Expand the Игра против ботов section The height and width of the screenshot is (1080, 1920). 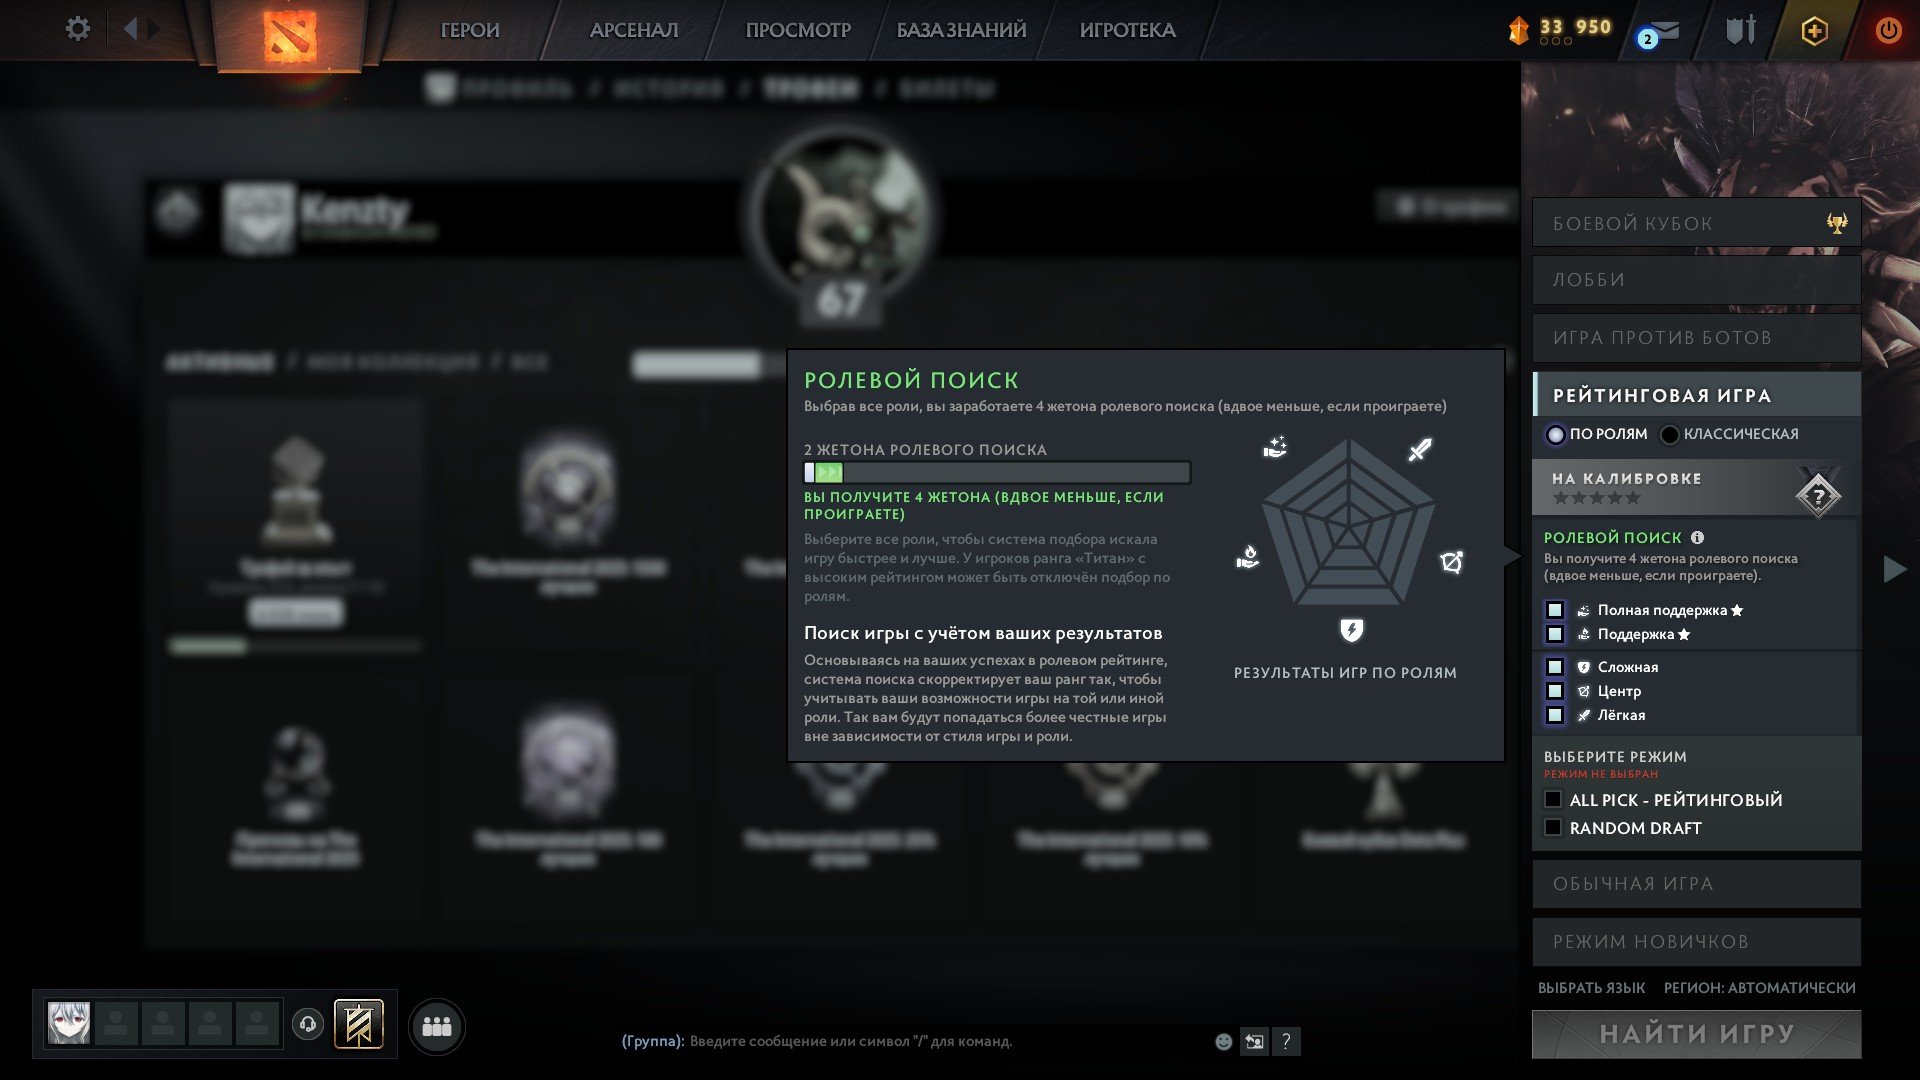point(1696,338)
